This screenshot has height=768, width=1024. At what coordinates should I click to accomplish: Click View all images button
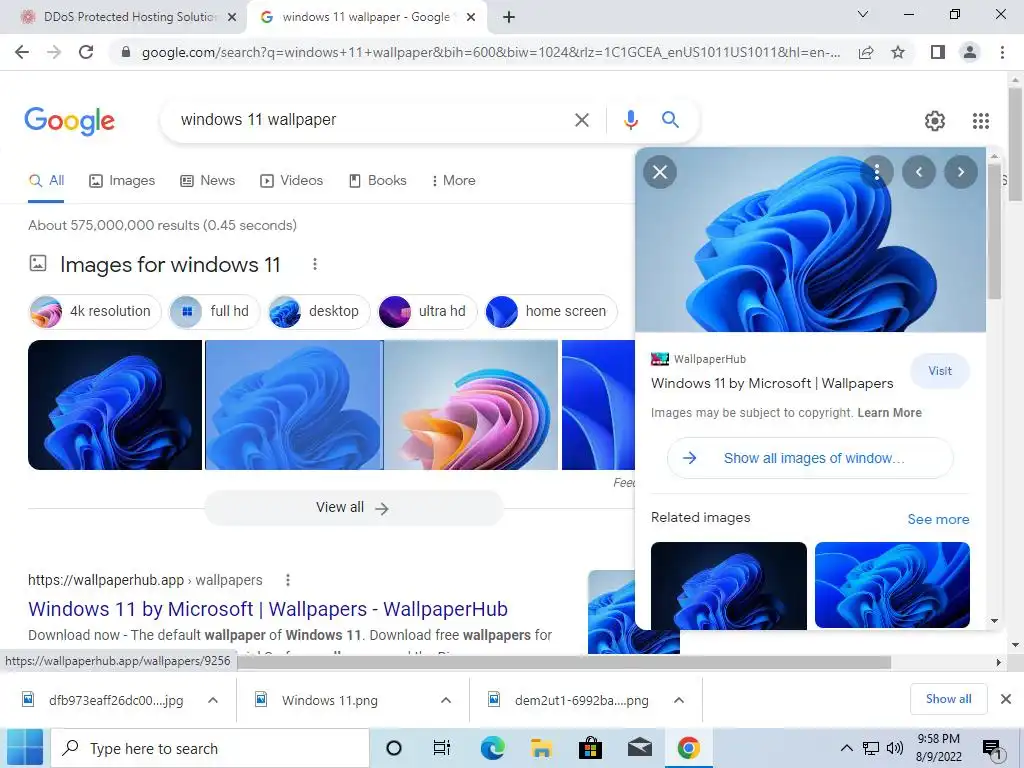tap(353, 507)
